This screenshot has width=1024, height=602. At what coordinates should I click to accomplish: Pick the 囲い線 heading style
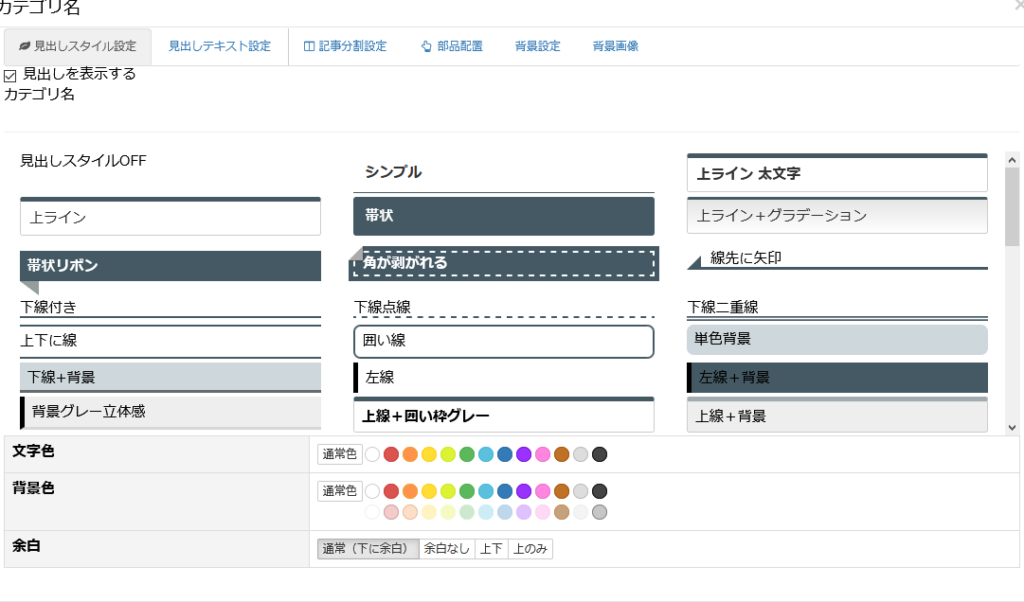pos(503,341)
